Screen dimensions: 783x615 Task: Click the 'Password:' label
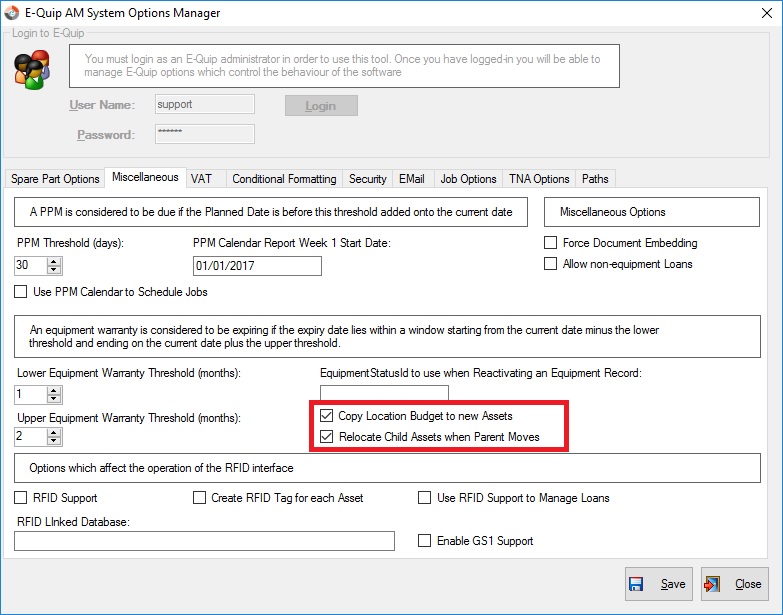(106, 135)
